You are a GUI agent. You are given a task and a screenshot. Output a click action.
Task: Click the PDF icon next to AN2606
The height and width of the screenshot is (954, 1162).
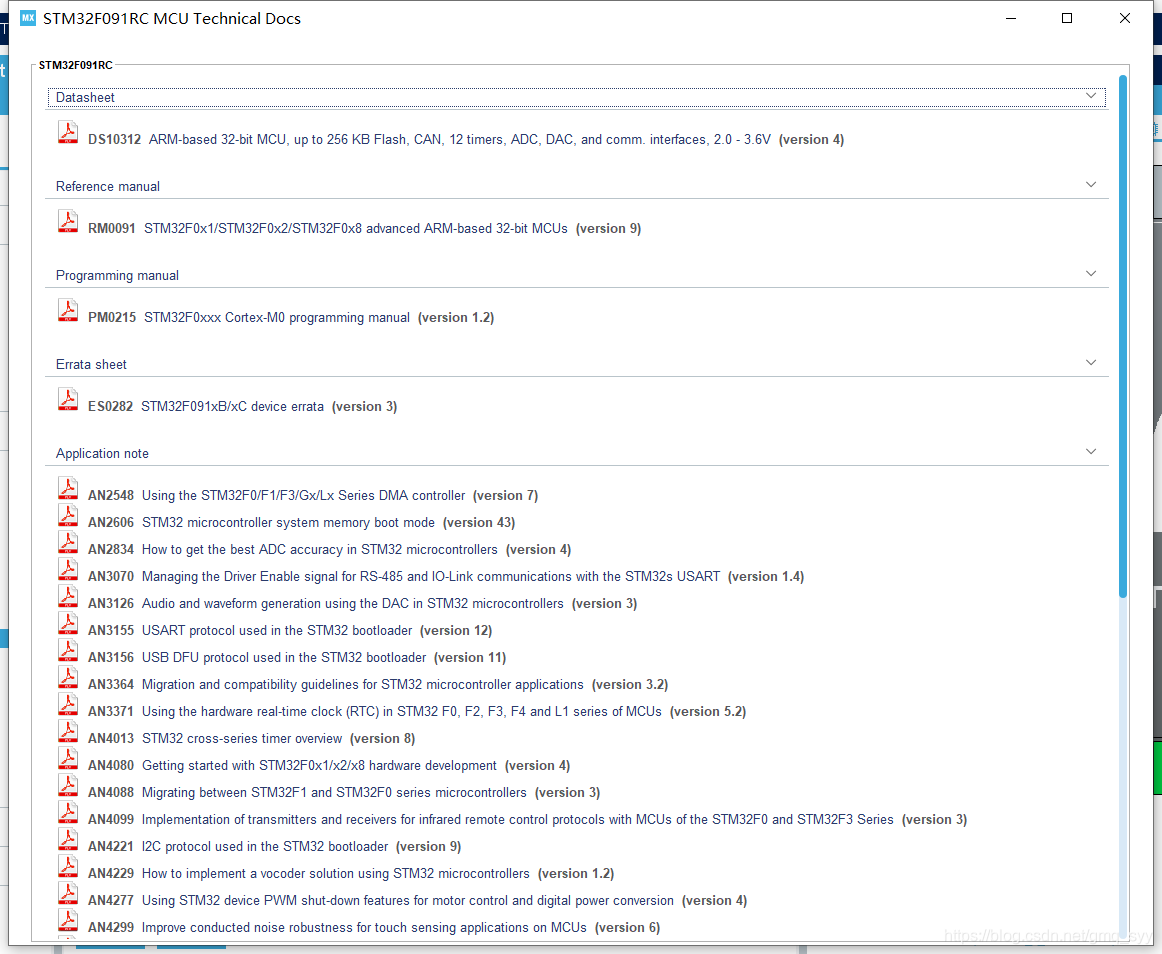point(68,515)
